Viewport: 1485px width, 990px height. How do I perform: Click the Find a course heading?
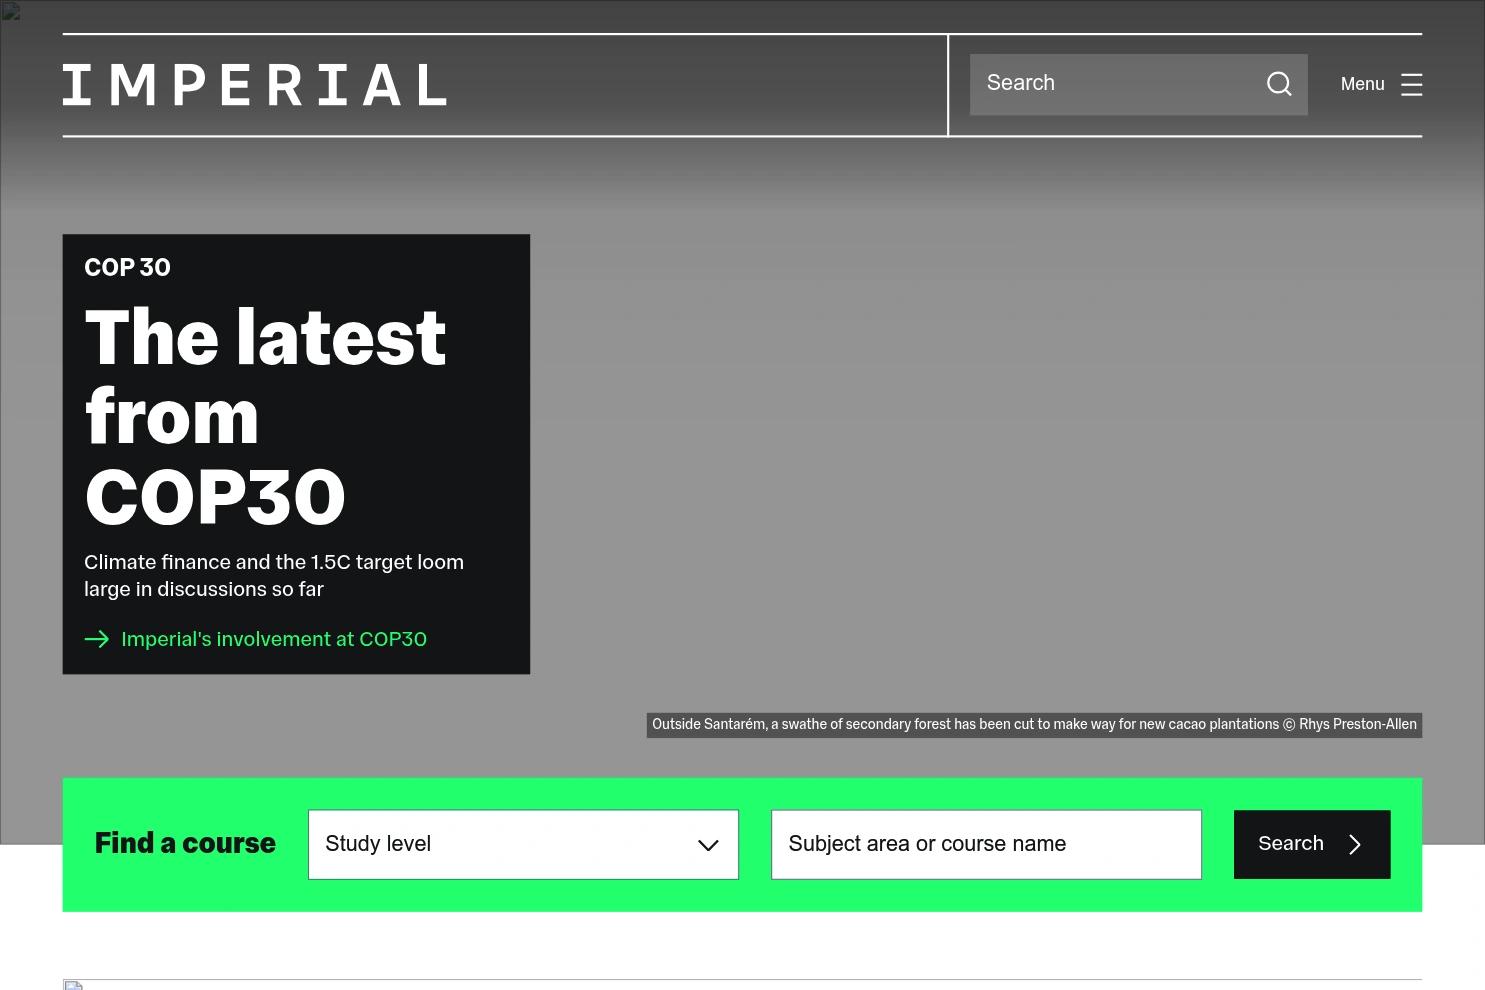[x=185, y=843]
